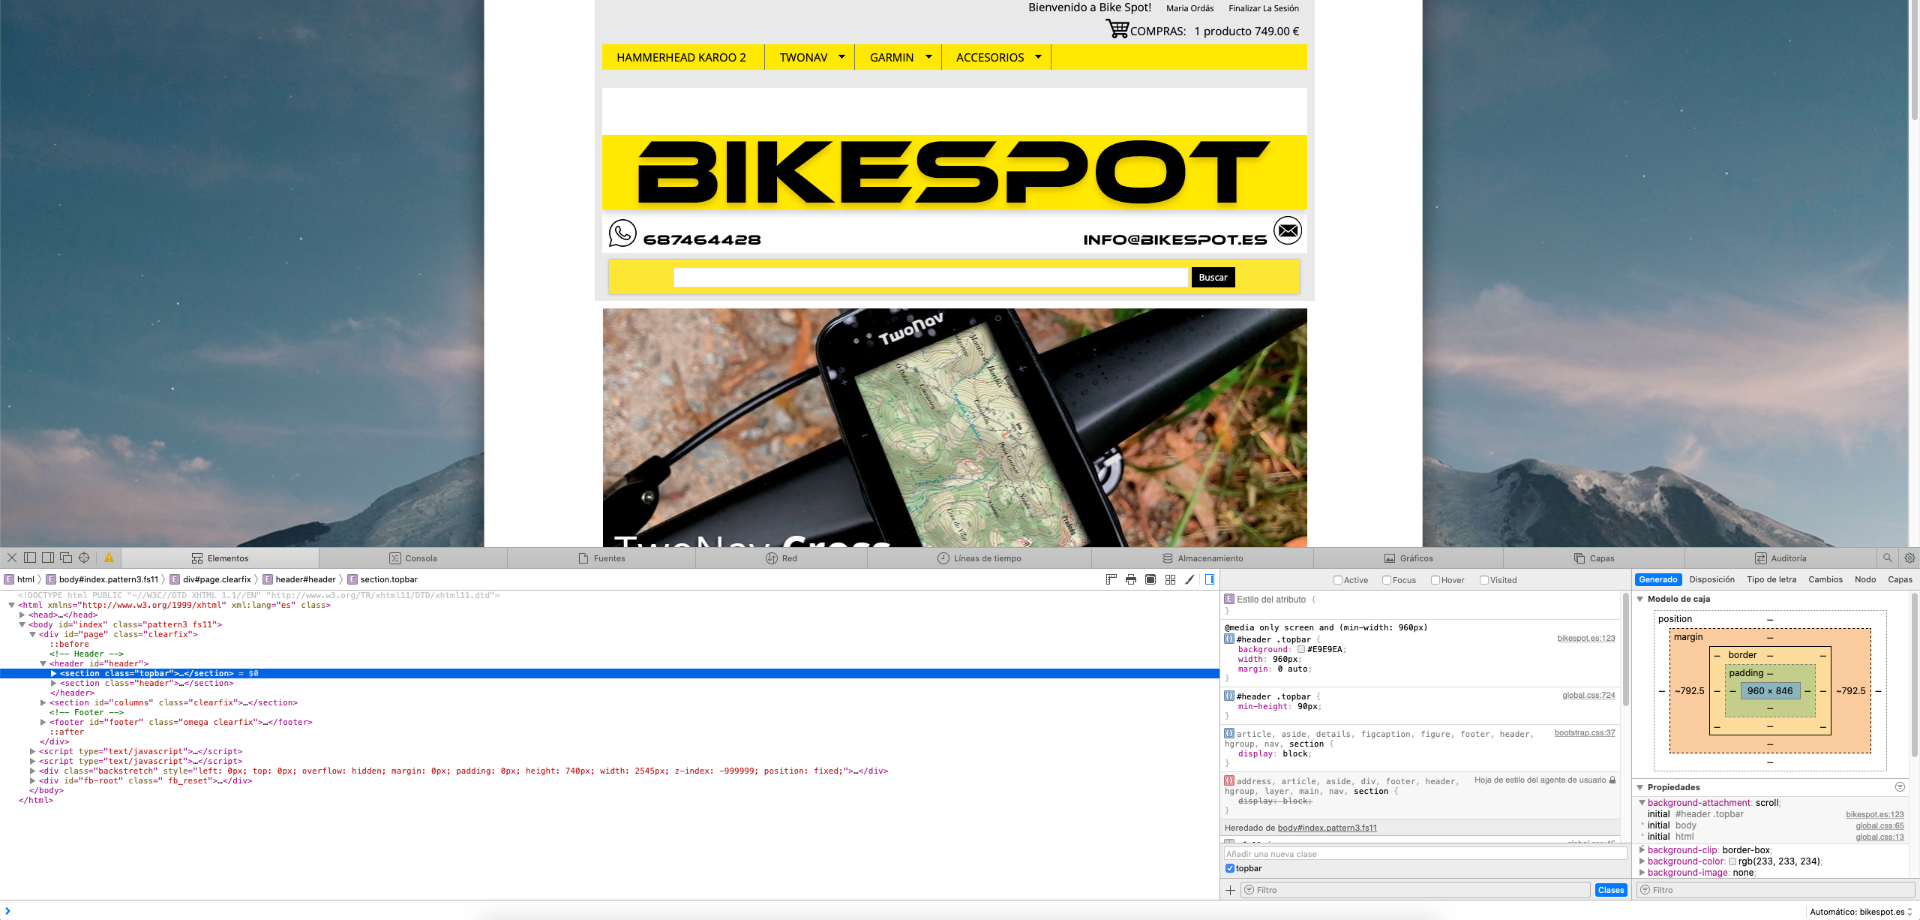Collapse the Propiedades section
The height and width of the screenshot is (920, 1920).
[1640, 787]
